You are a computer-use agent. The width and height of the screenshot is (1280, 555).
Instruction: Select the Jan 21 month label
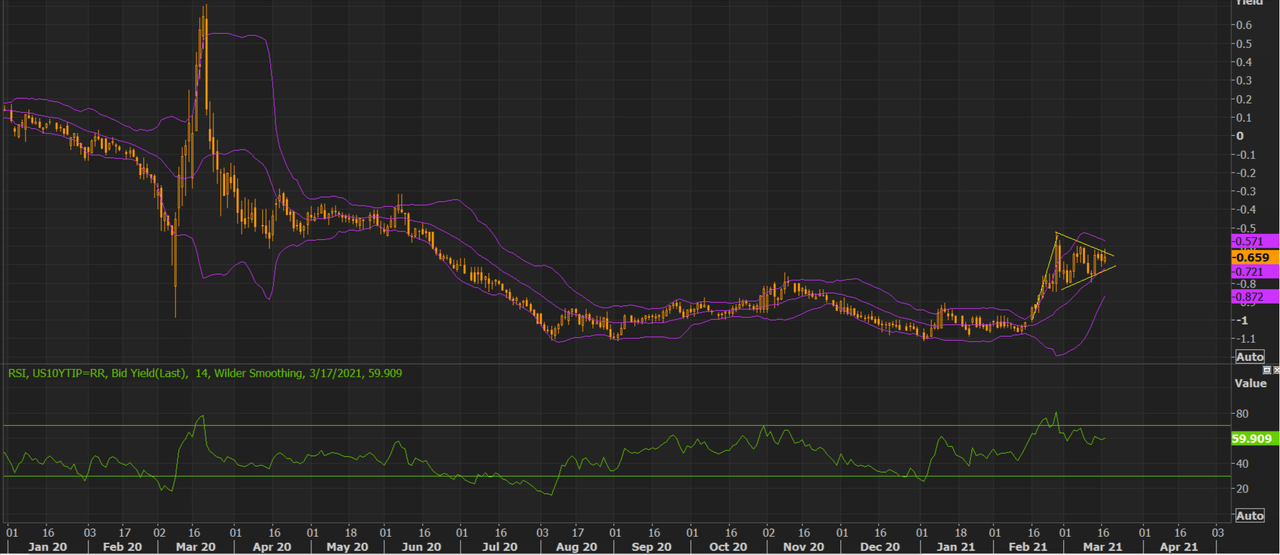coord(957,547)
